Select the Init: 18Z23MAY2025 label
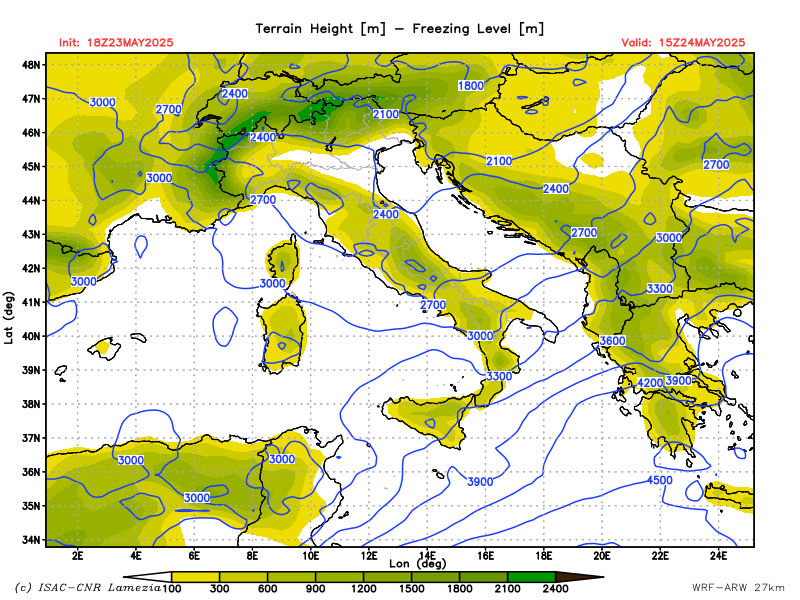The image size is (800, 600). pos(116,42)
